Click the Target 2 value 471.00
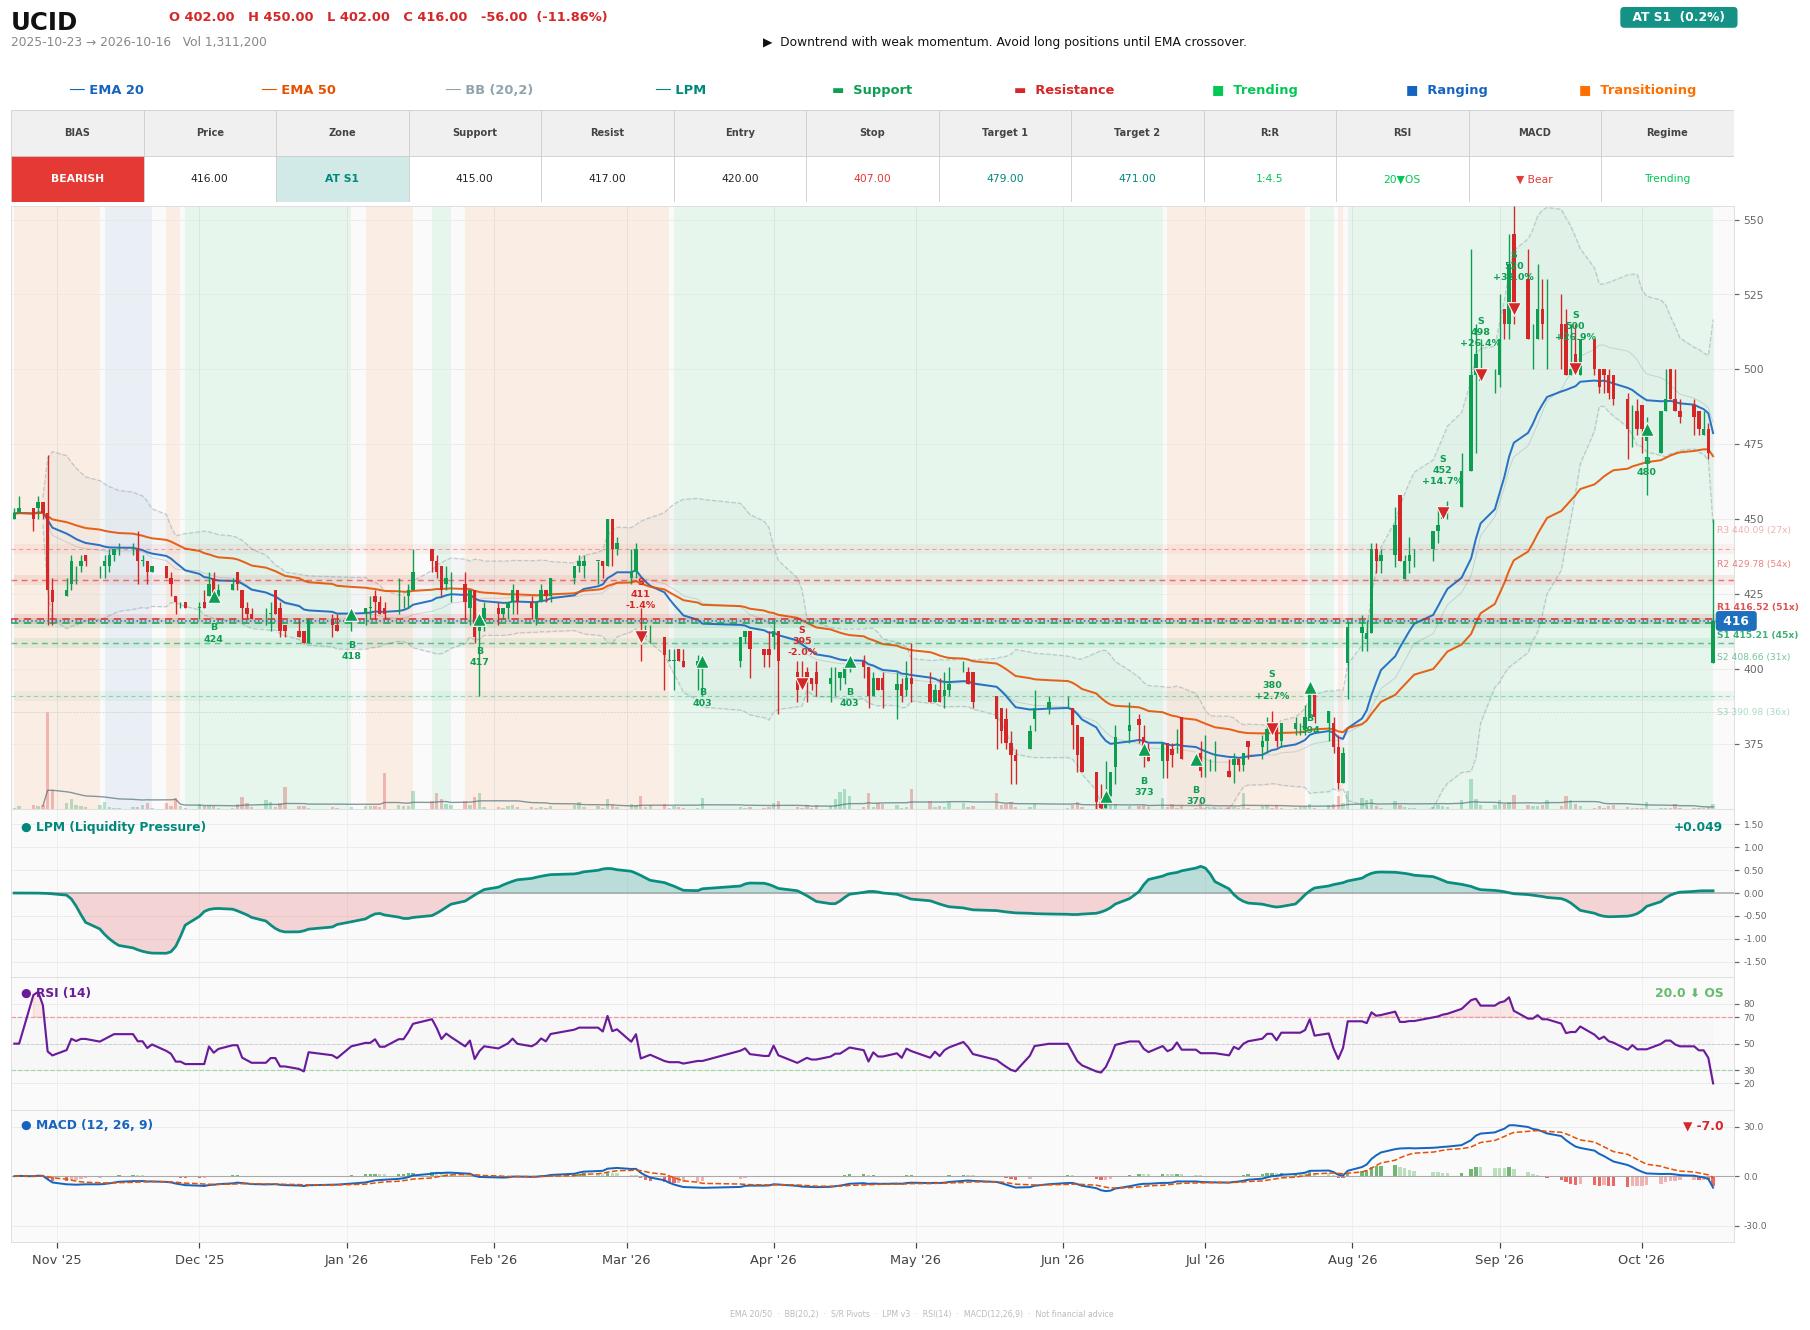The height and width of the screenshot is (1330, 1810). click(1137, 179)
